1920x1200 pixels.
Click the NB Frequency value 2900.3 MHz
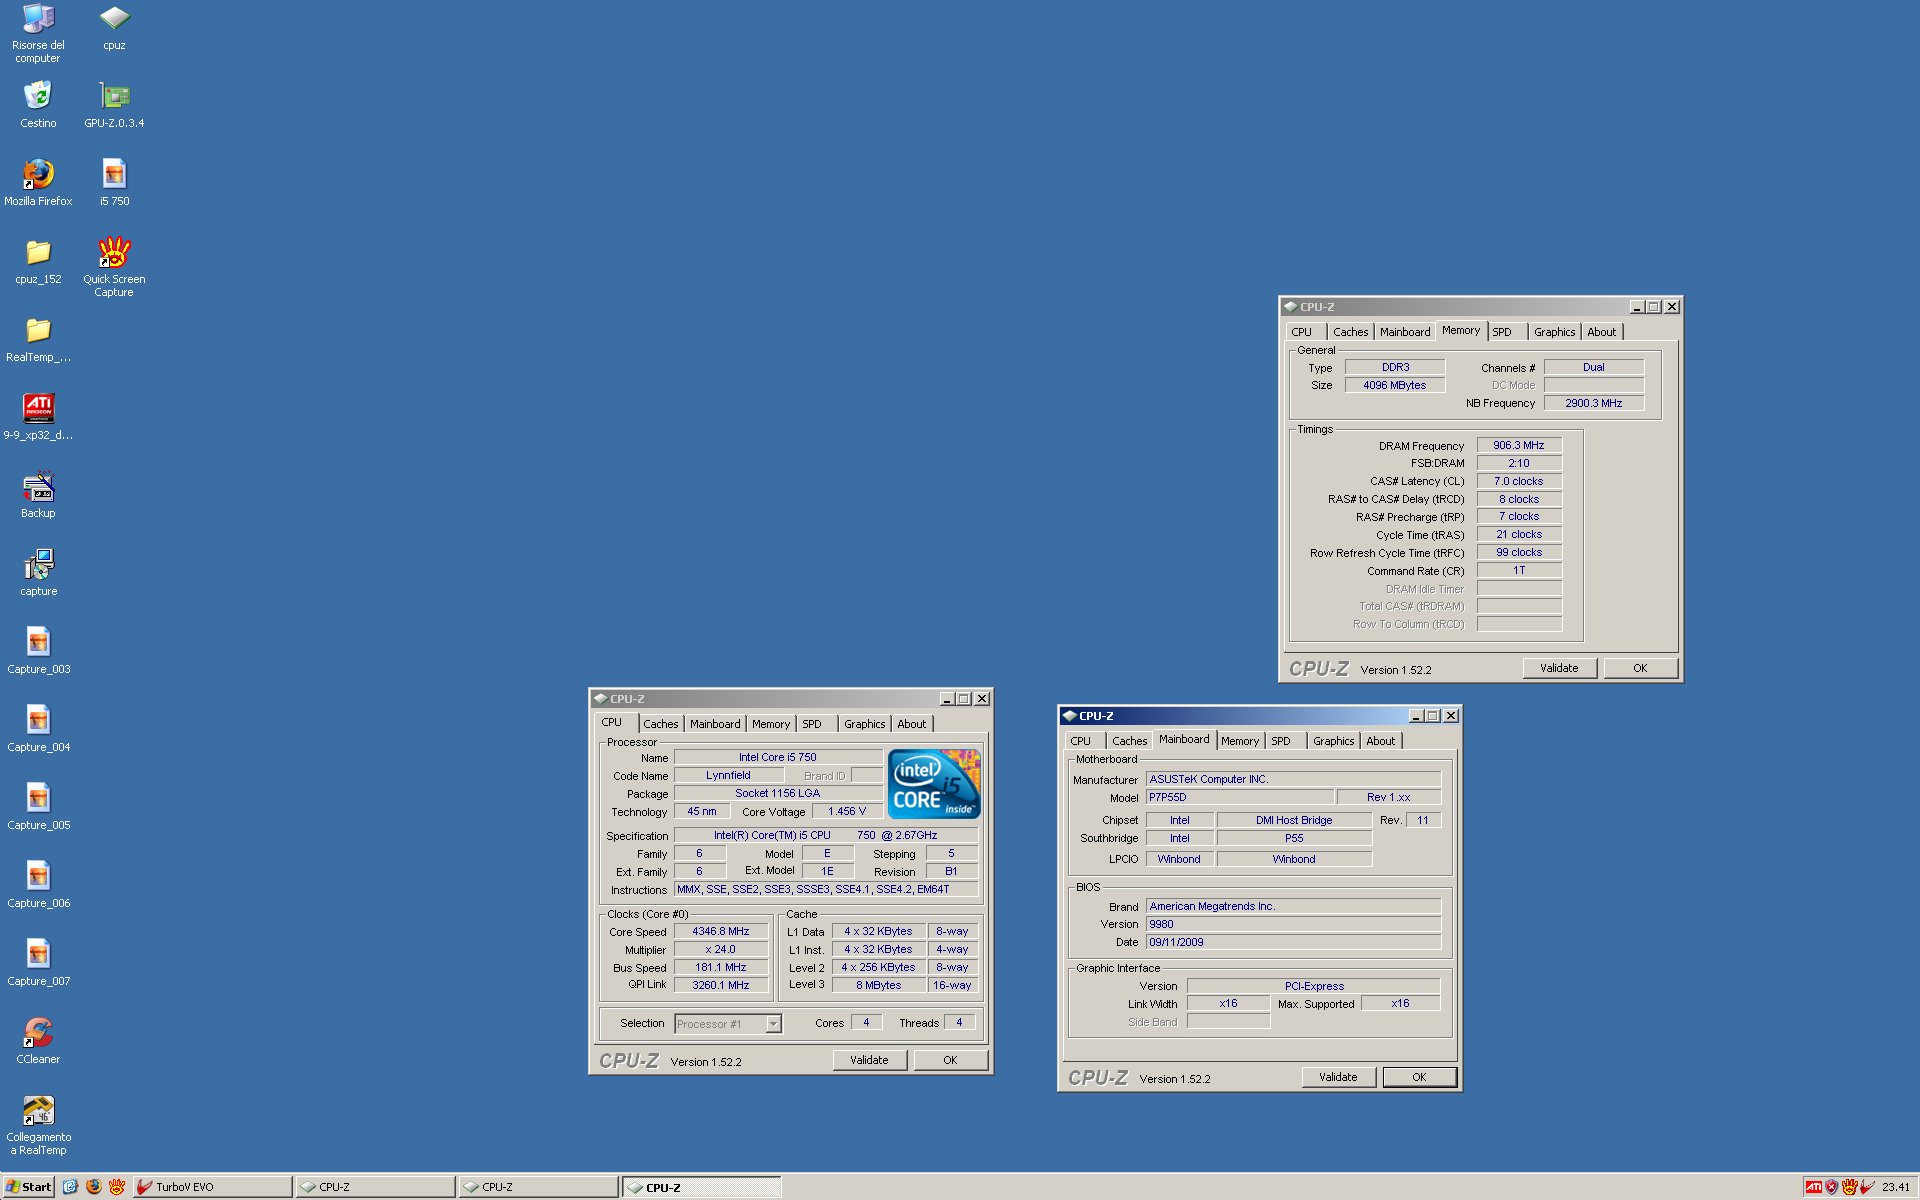1594,403
